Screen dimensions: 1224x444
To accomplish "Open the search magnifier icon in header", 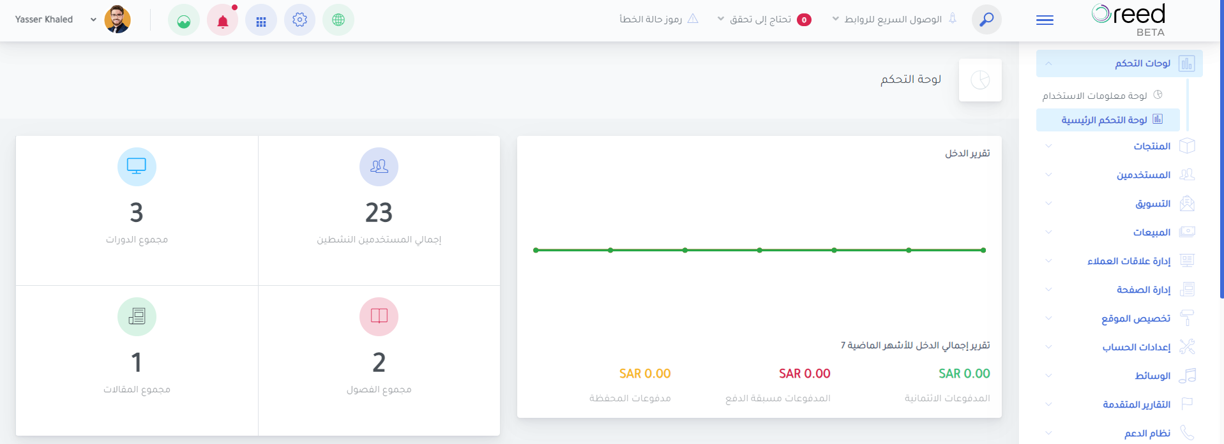I will pyautogui.click(x=987, y=20).
